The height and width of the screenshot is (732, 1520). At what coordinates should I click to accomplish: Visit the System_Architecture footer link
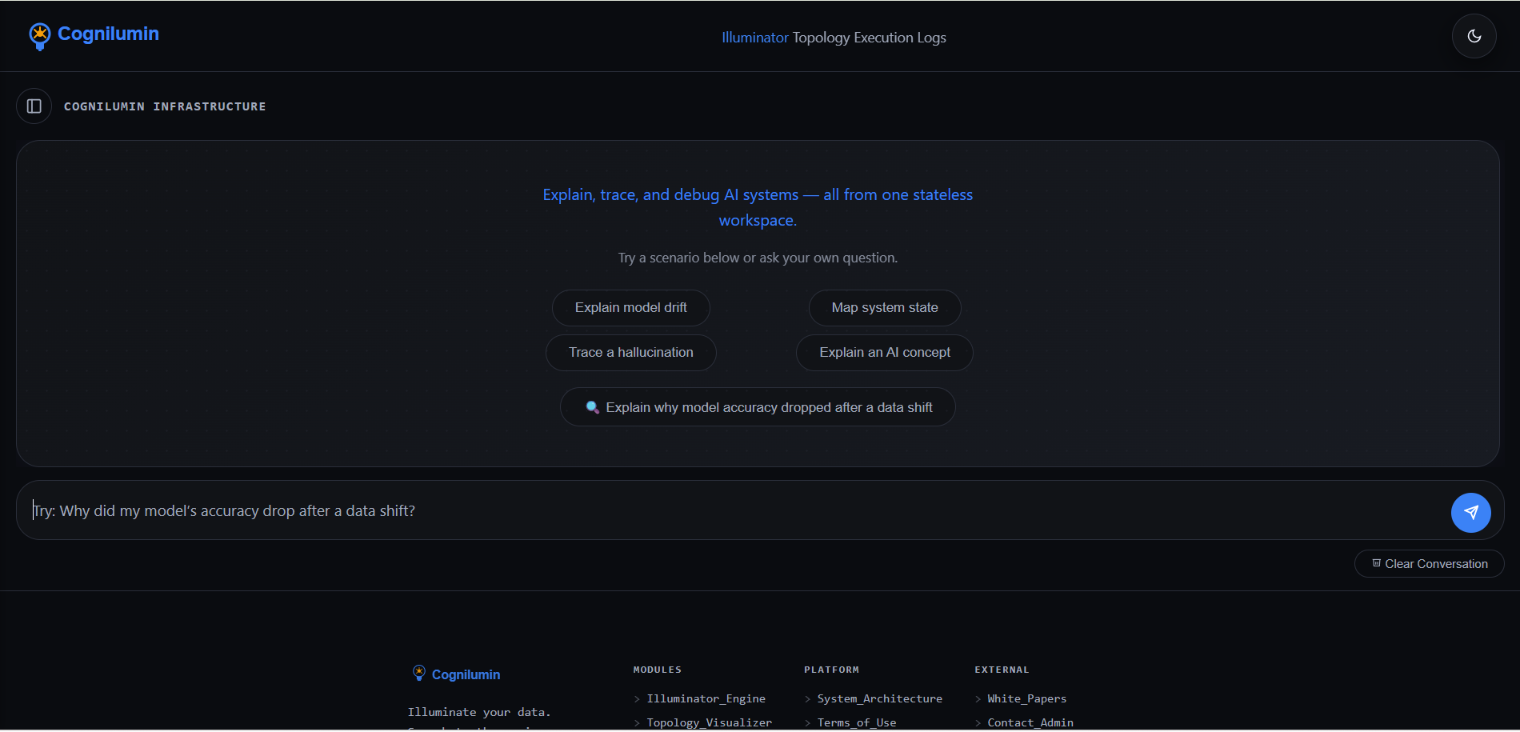pos(879,699)
